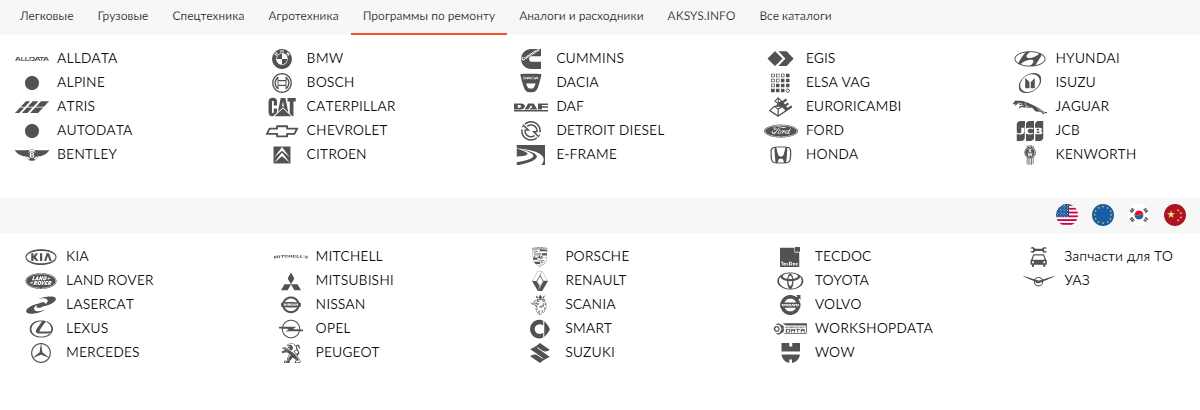Choose the China flag region icon
Image resolution: width=1200 pixels, height=410 pixels.
[x=1175, y=214]
